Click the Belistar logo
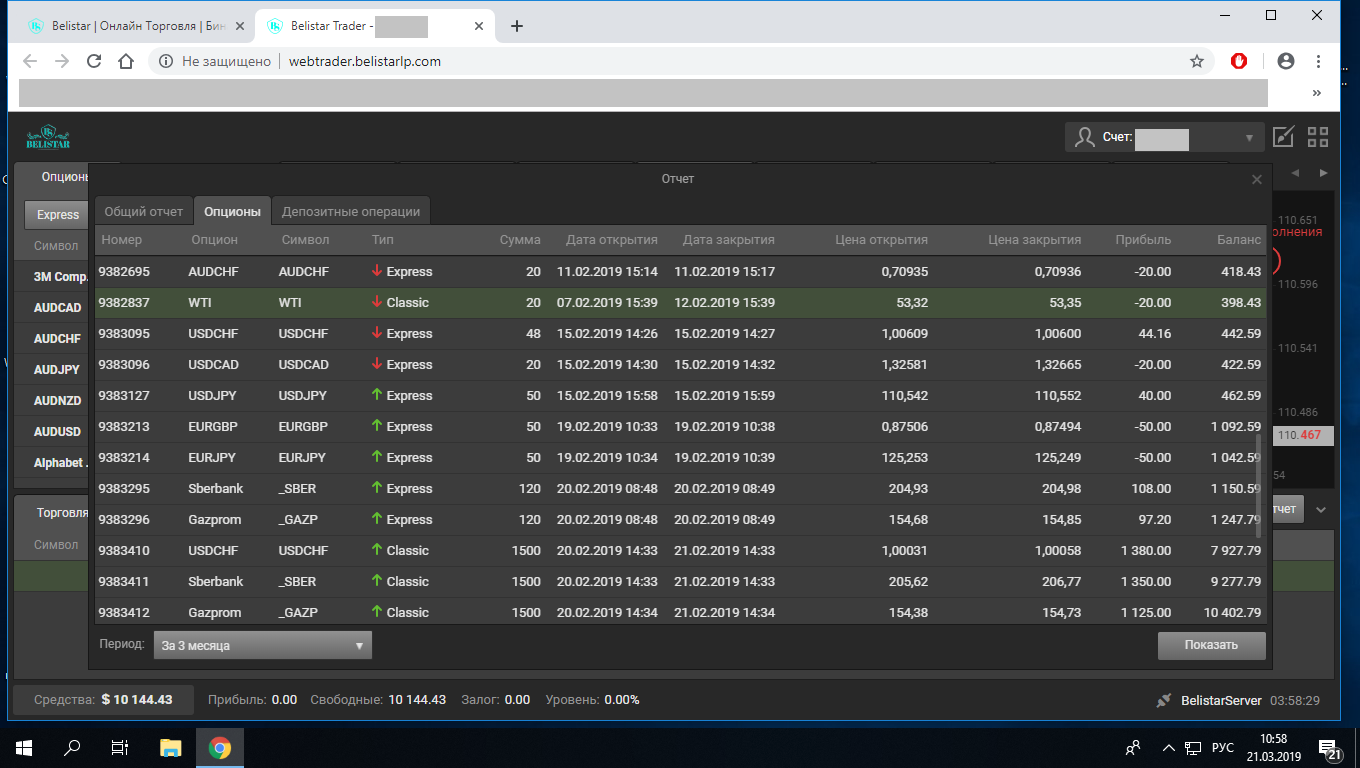1360x768 pixels. point(48,137)
